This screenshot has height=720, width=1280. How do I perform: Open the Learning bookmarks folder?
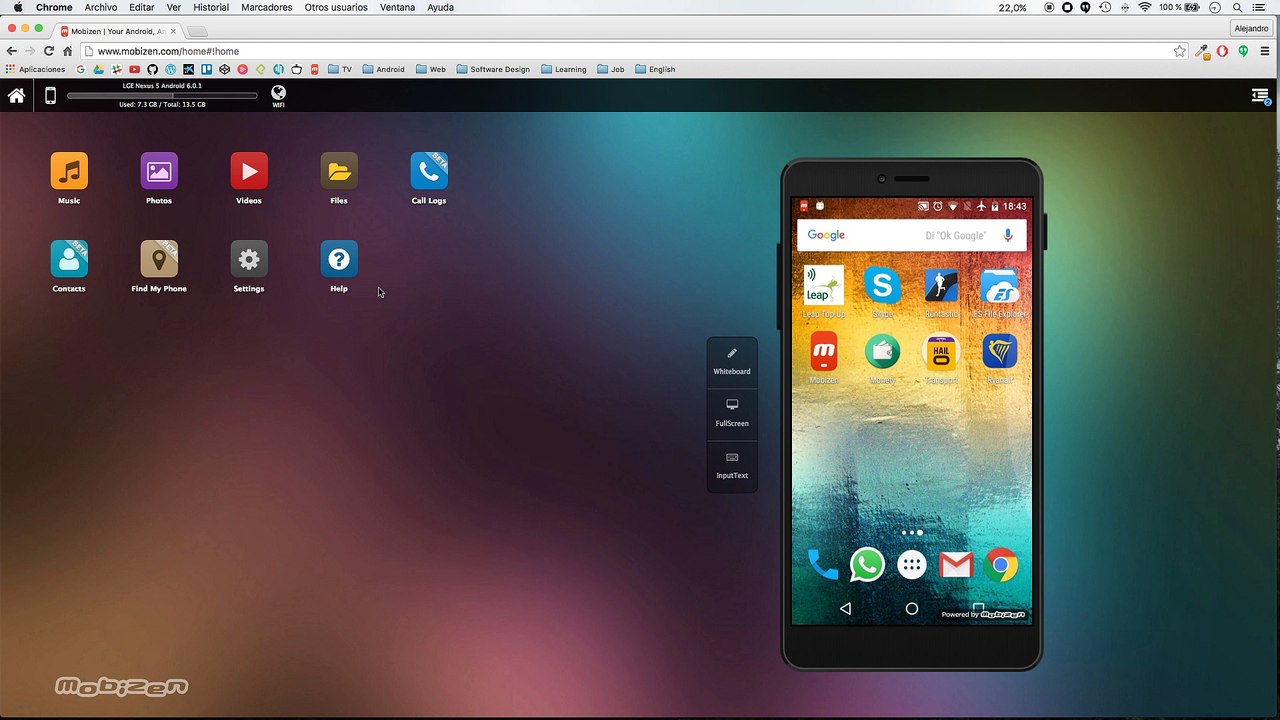coord(564,69)
